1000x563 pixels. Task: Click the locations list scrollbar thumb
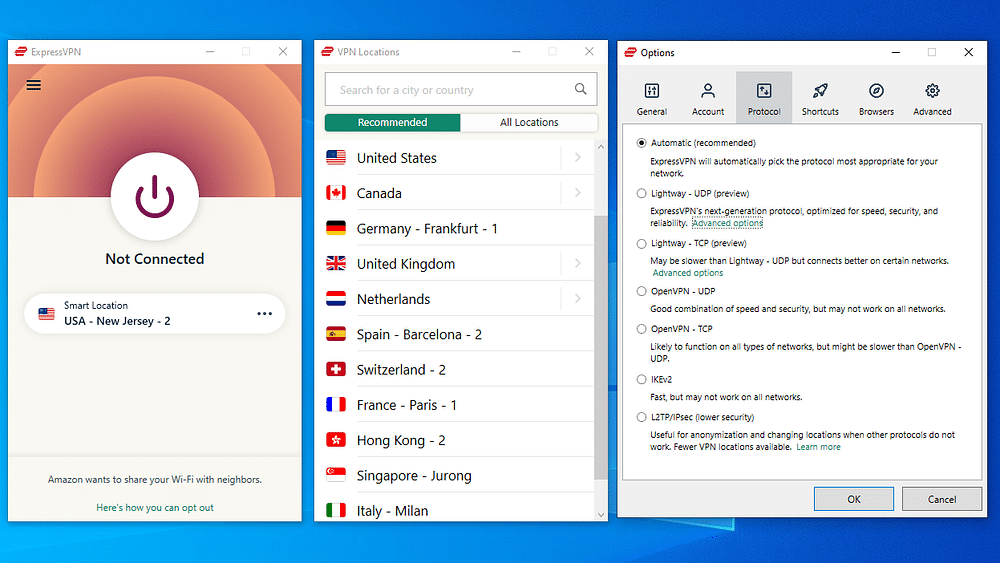coord(601,347)
